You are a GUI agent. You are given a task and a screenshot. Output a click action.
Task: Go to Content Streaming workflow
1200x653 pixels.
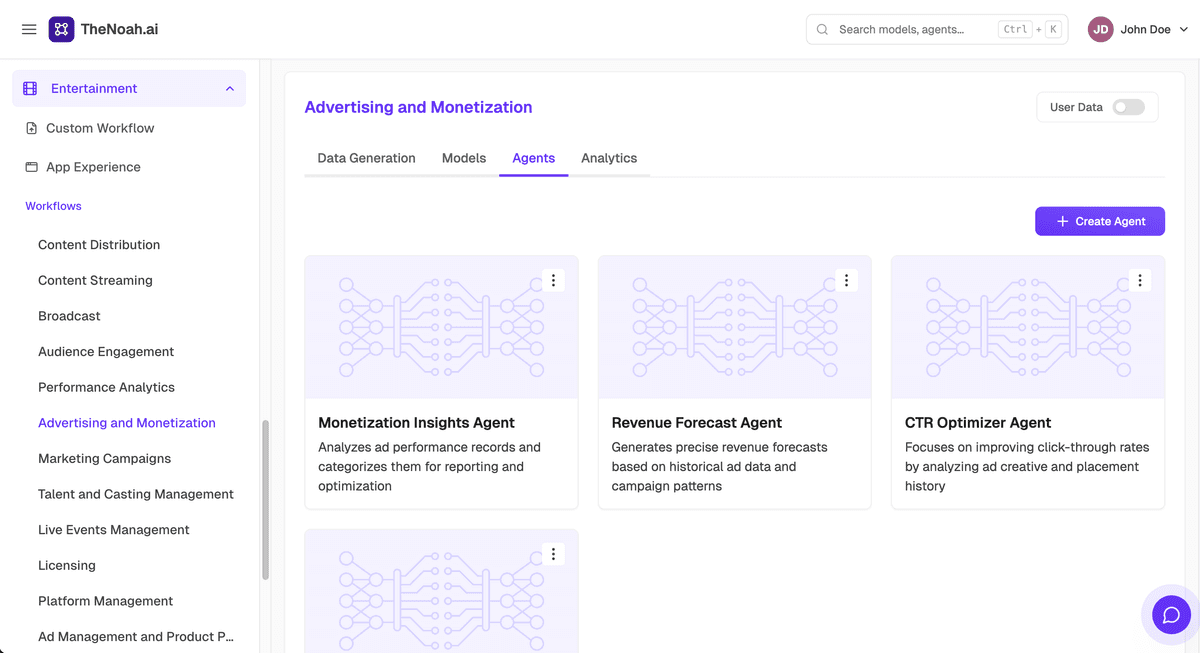[95, 280]
